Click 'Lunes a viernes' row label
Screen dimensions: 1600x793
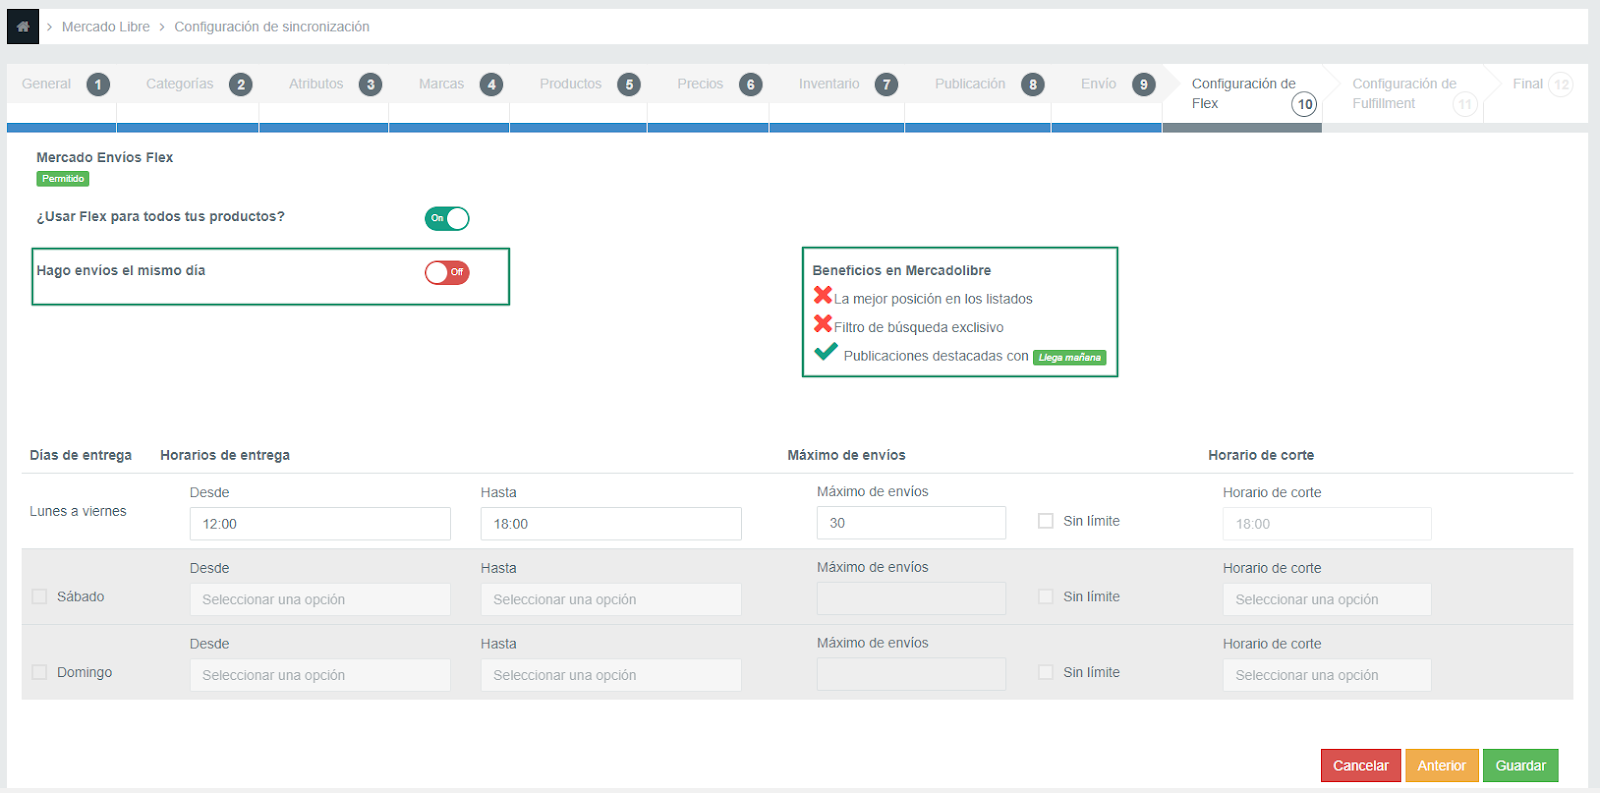click(78, 512)
